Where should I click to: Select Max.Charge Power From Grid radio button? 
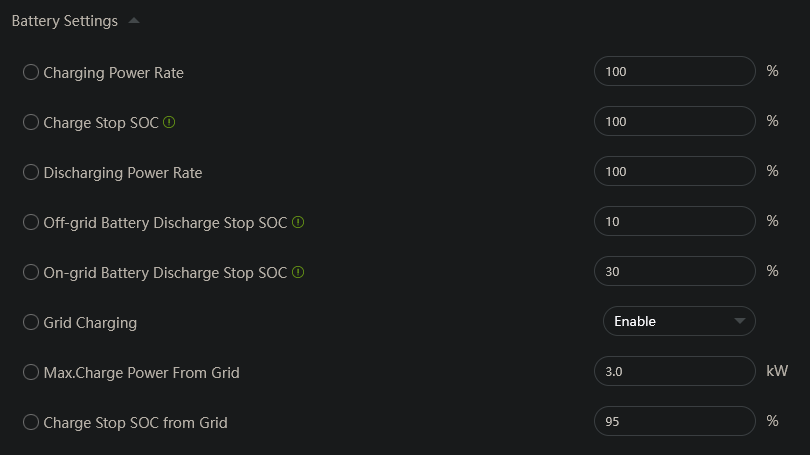(31, 372)
